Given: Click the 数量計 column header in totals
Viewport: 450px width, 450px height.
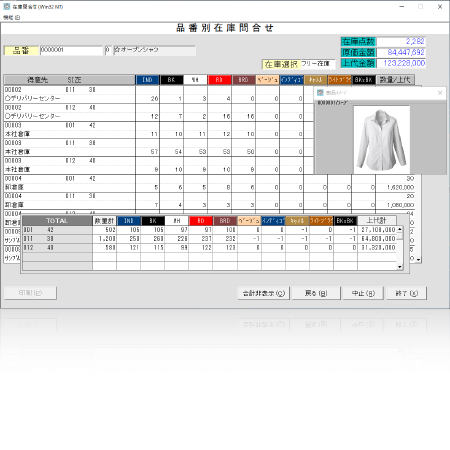Looking at the screenshot, I should click(104, 221).
